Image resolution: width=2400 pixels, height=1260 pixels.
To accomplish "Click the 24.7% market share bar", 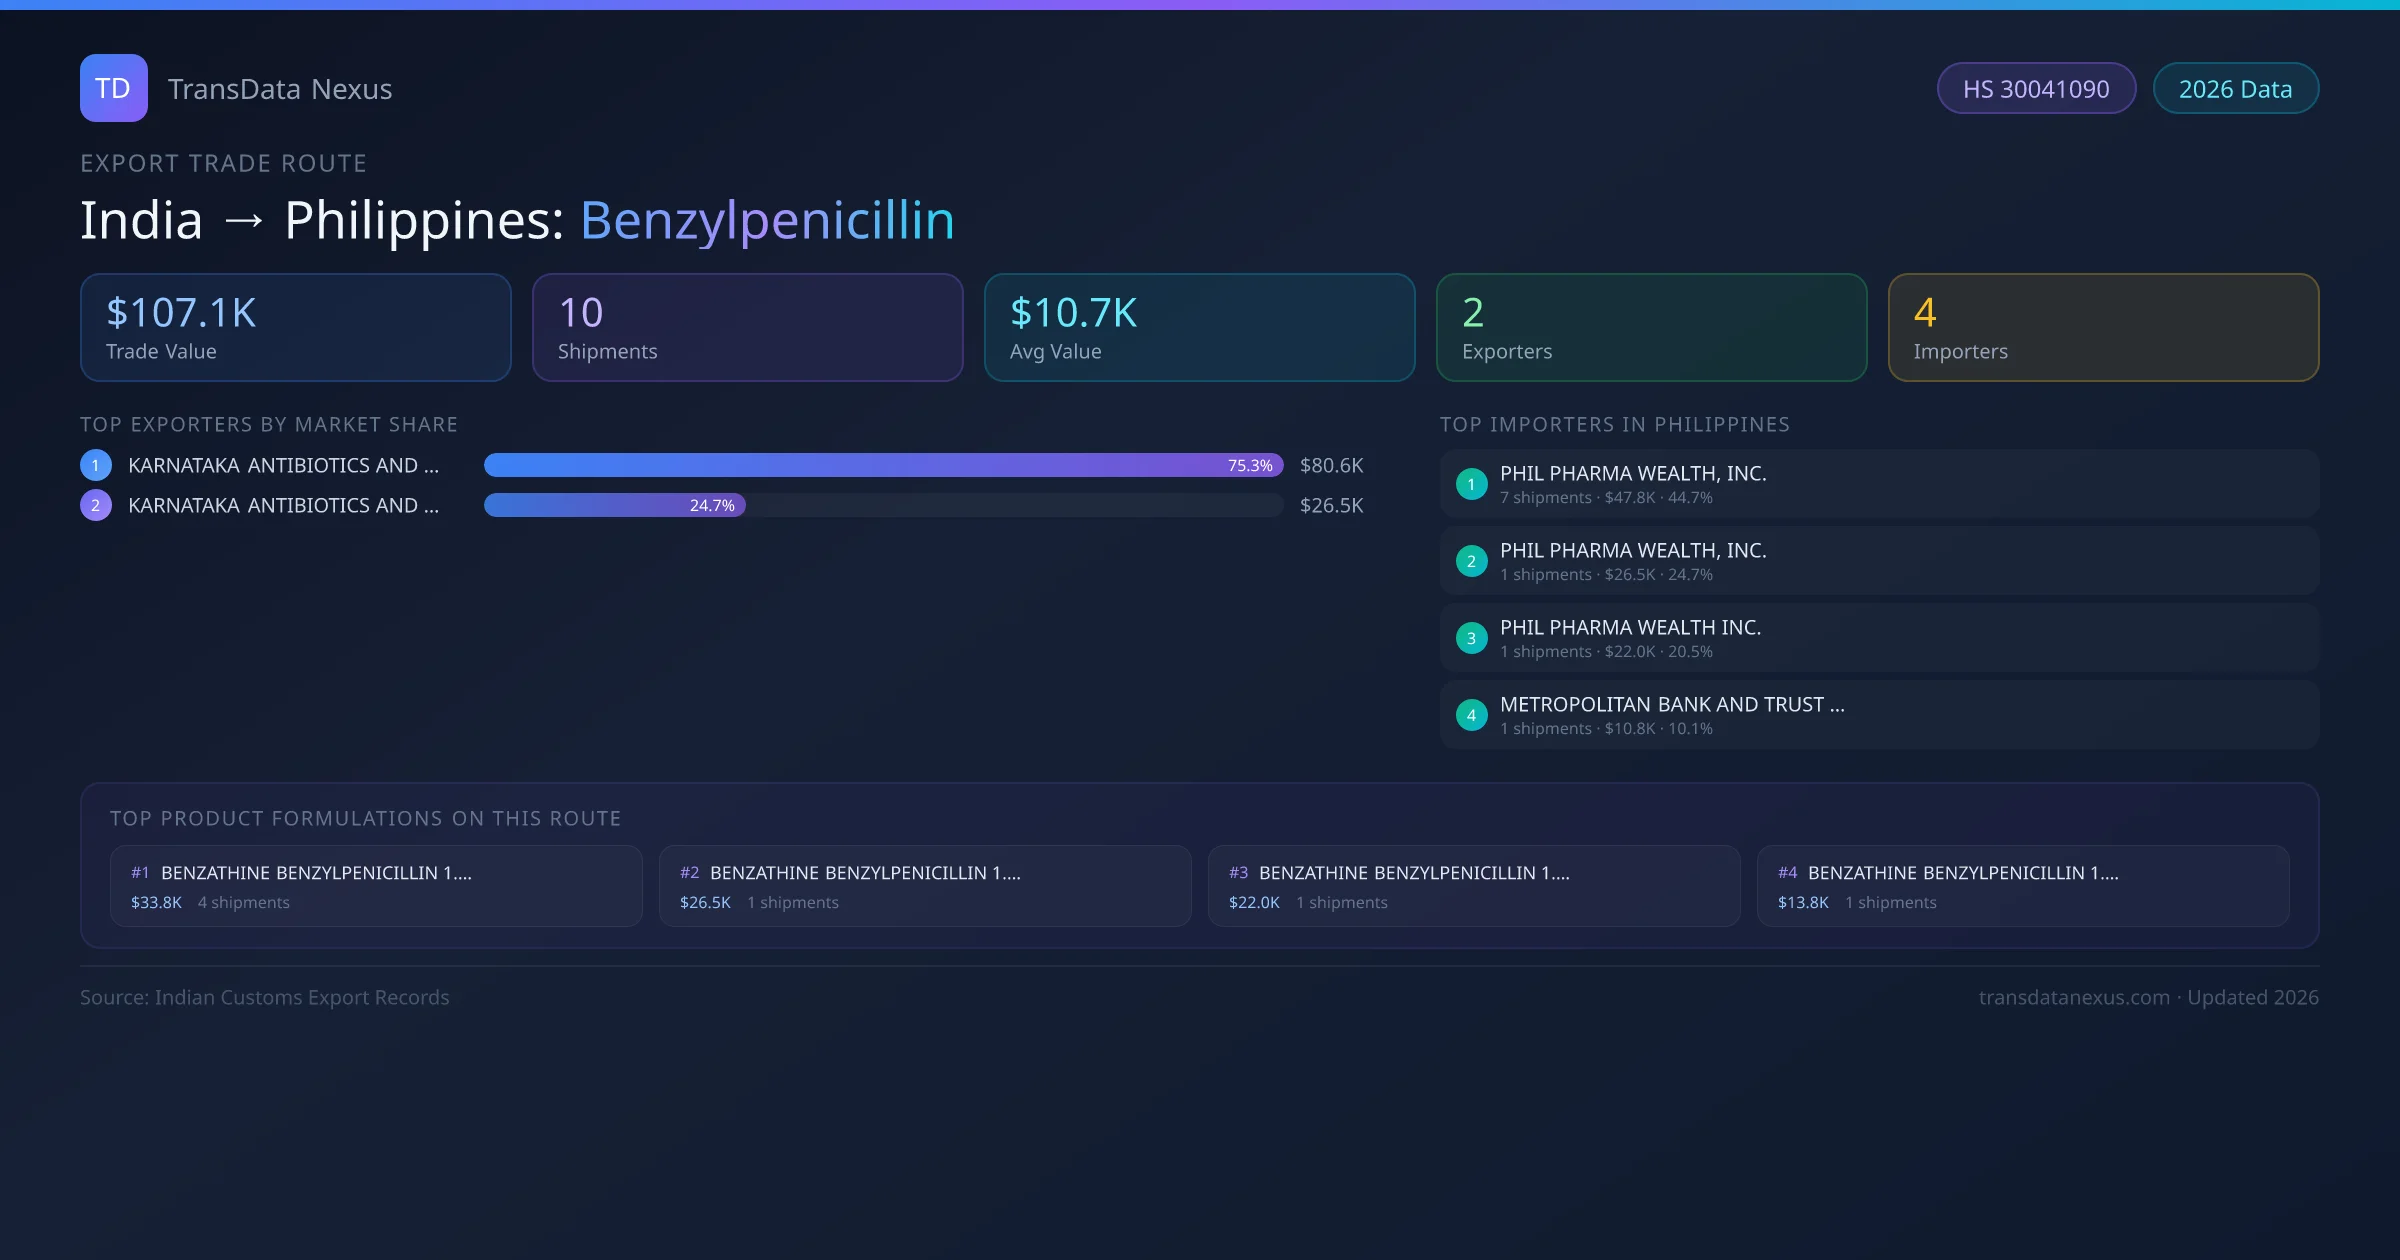I will pos(614,505).
